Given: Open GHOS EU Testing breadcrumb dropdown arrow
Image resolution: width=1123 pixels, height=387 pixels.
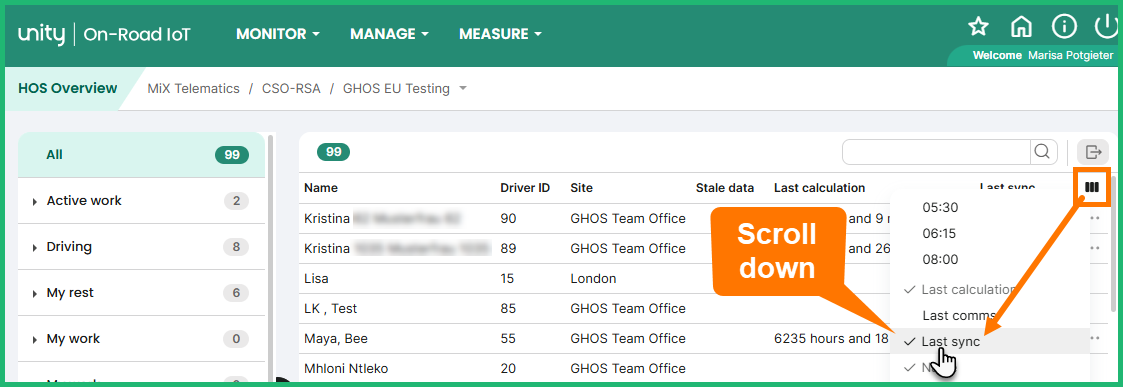Looking at the screenshot, I should [x=463, y=89].
